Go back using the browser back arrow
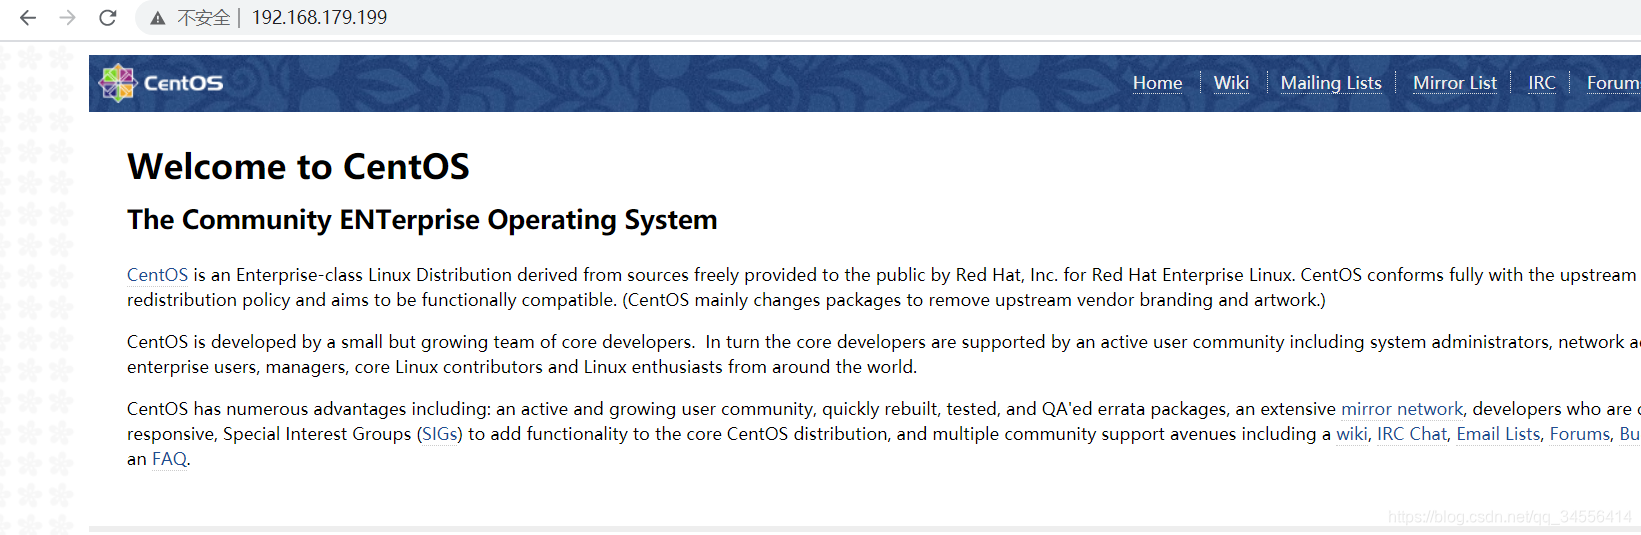 pyautogui.click(x=28, y=18)
